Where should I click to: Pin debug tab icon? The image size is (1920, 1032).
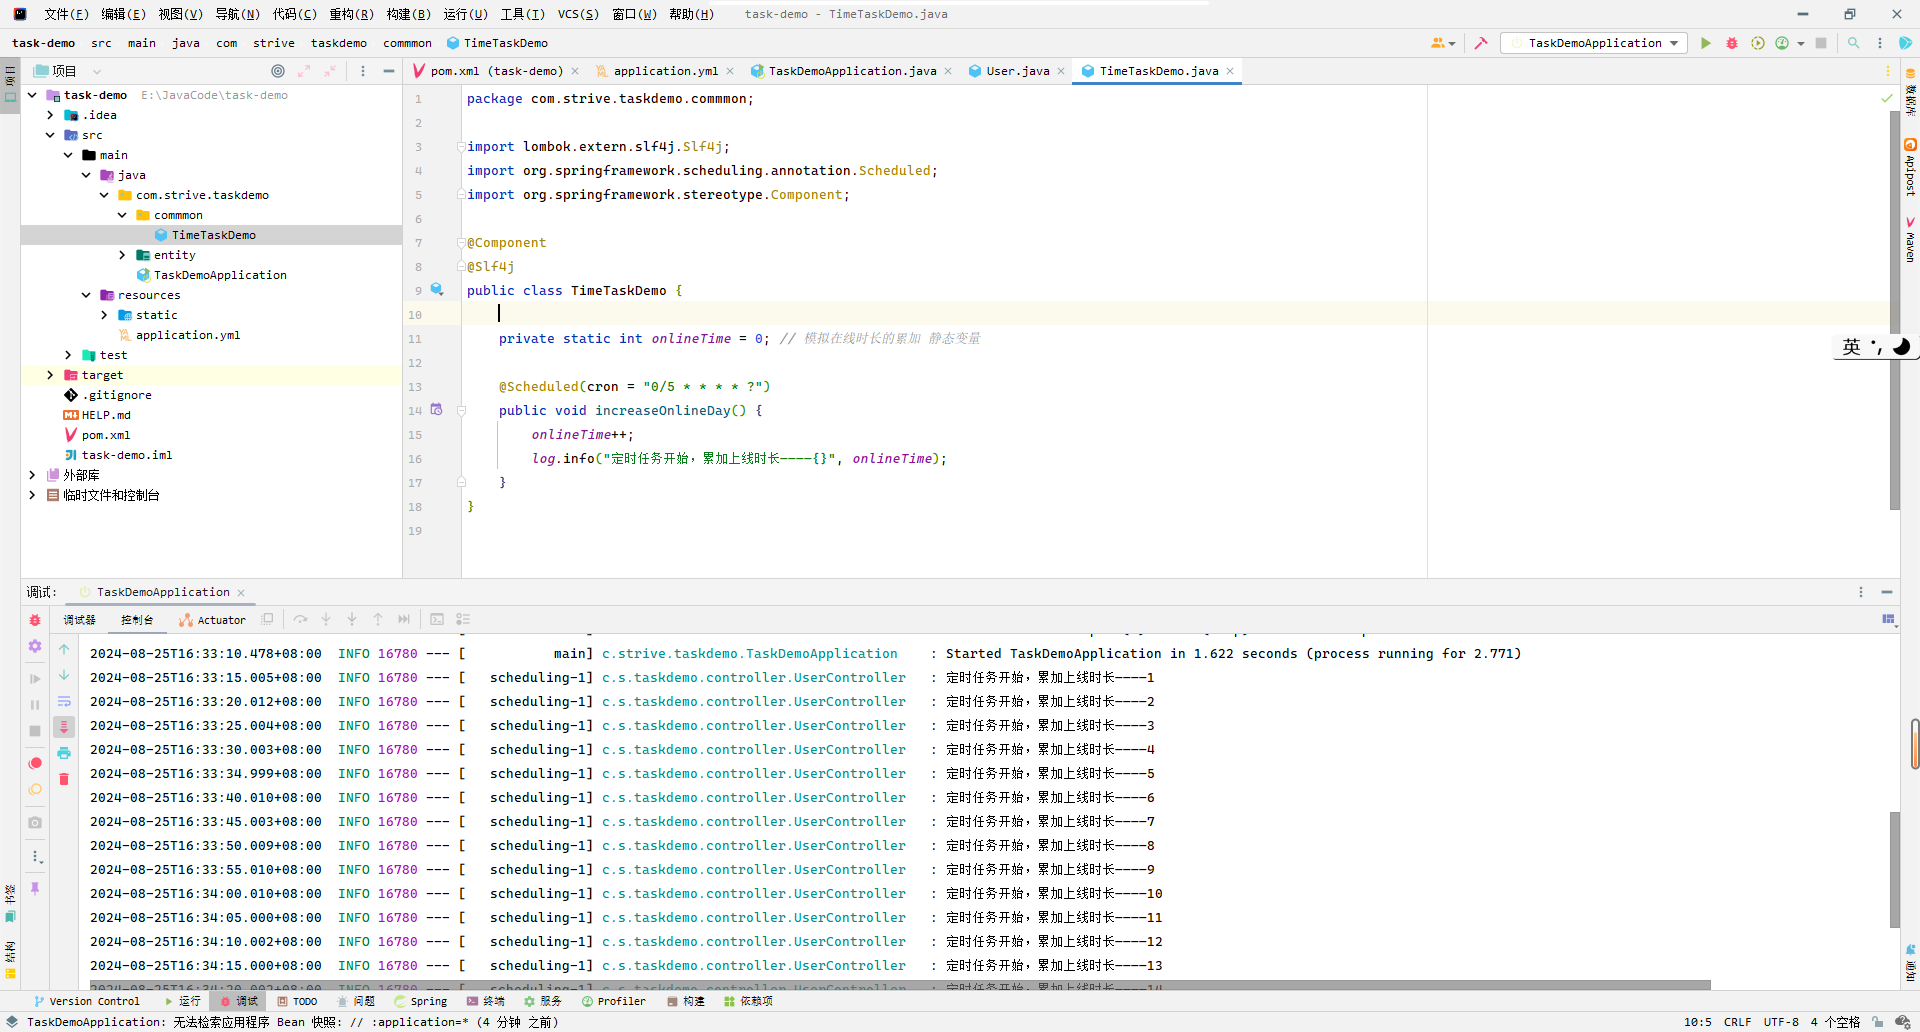pyautogui.click(x=35, y=888)
